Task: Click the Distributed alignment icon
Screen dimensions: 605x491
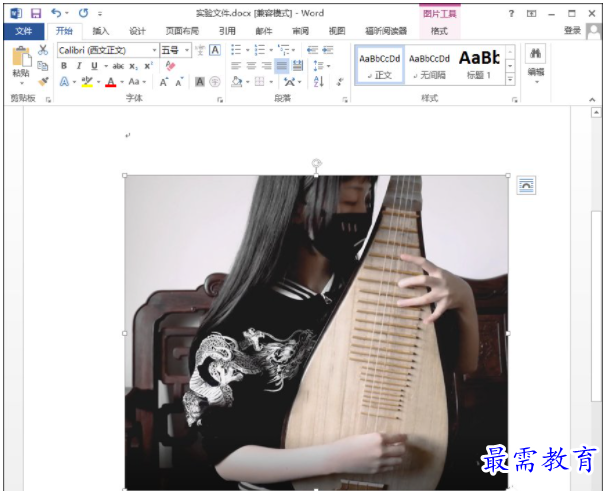Action: 297,66
